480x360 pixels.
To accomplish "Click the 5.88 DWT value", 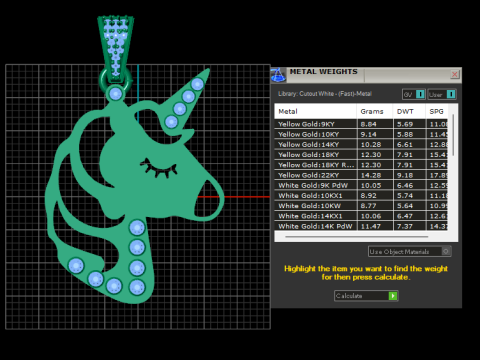I will (x=405, y=134).
